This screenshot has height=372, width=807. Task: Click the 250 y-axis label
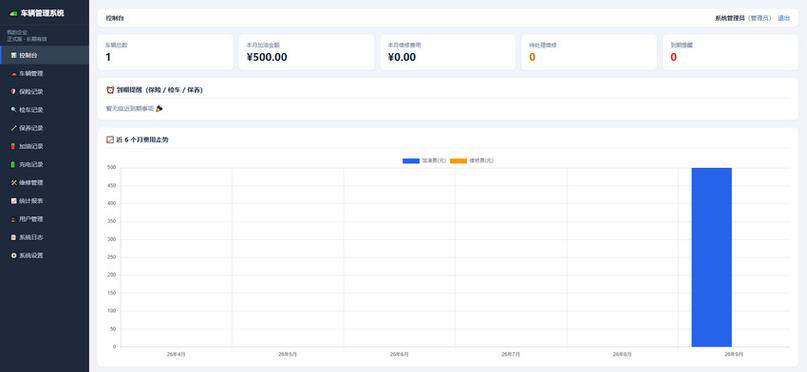[x=112, y=257]
